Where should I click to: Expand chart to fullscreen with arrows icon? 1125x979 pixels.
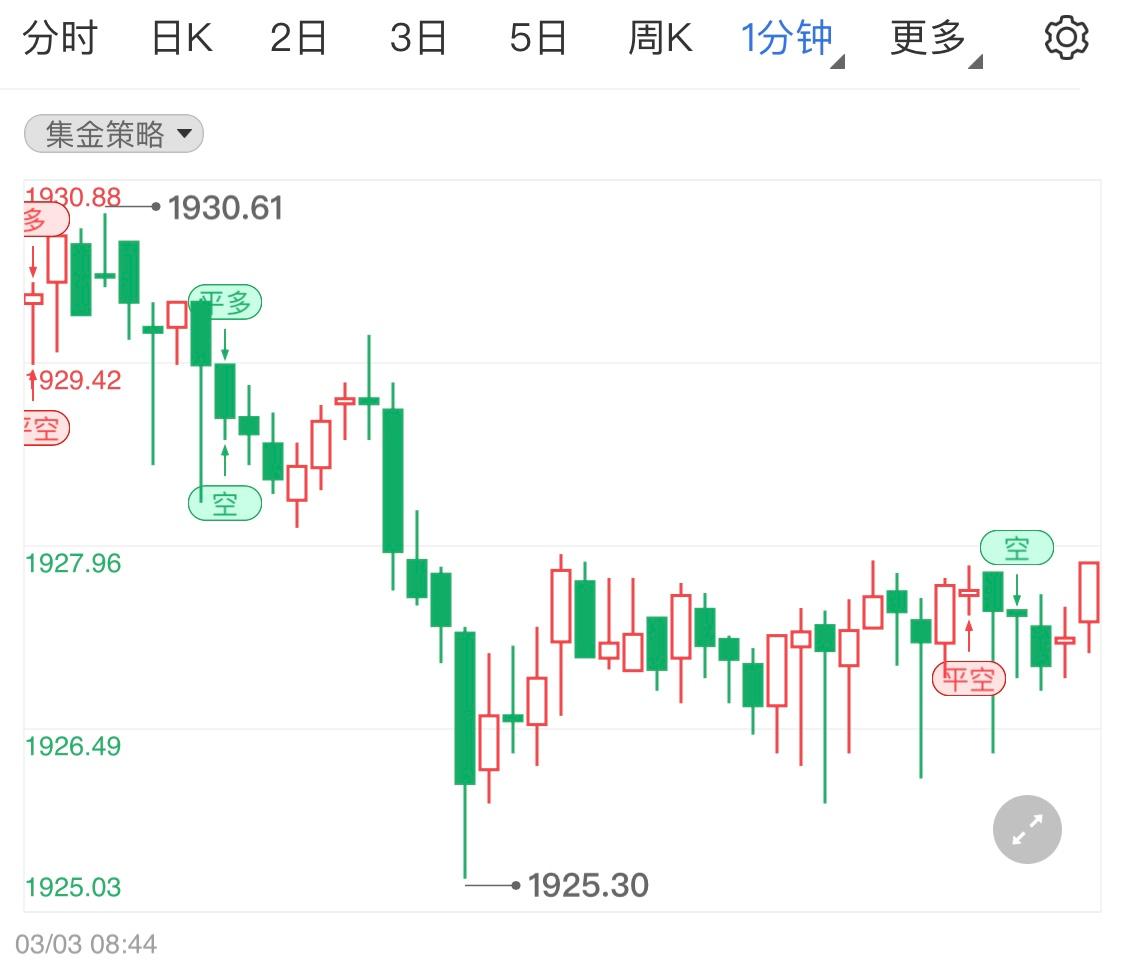(1027, 829)
